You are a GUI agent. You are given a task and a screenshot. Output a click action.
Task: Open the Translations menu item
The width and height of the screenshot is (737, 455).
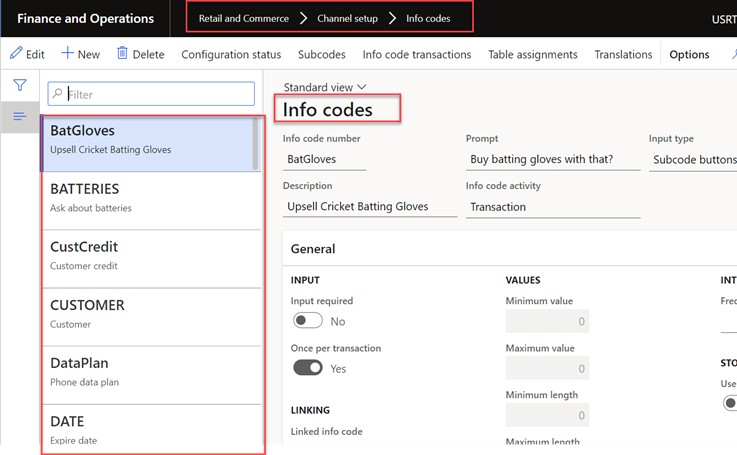[623, 55]
